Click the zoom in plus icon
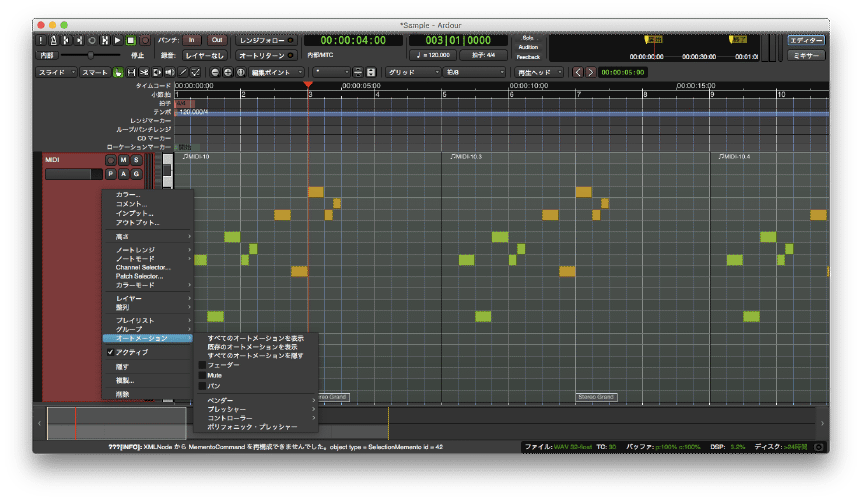 pos(228,73)
